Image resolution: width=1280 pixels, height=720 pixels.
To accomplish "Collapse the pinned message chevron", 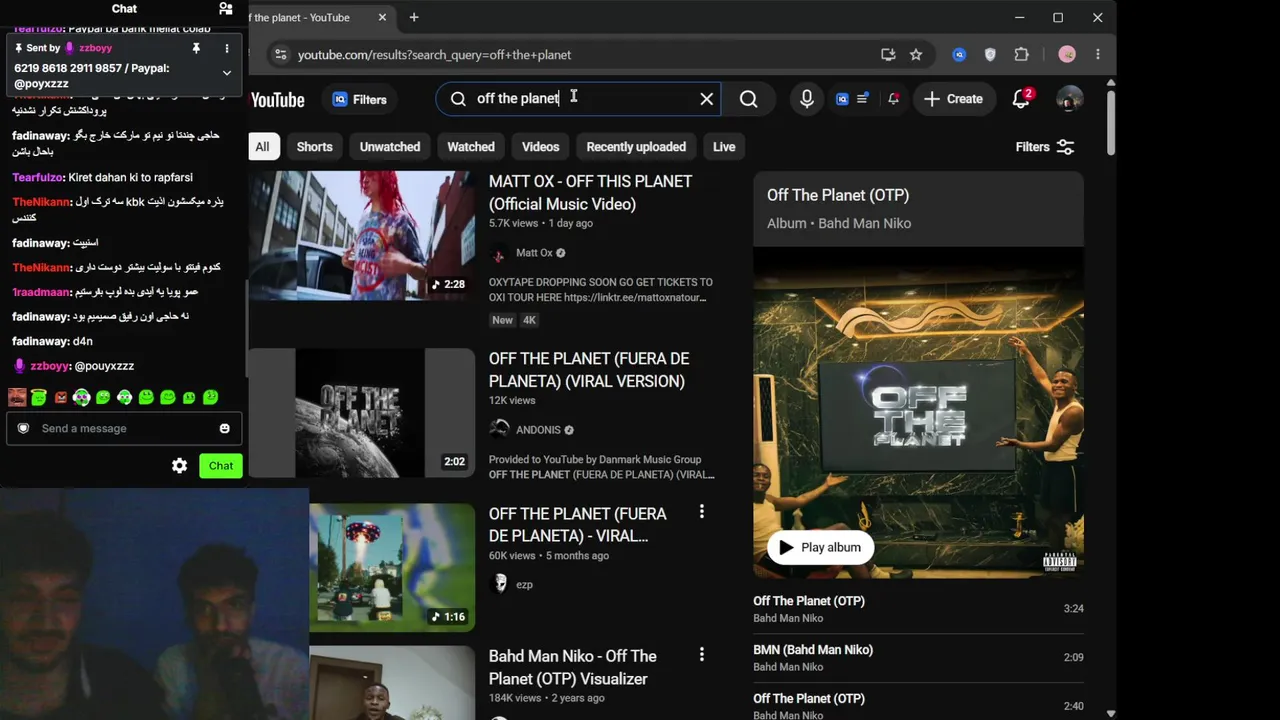I will [227, 73].
